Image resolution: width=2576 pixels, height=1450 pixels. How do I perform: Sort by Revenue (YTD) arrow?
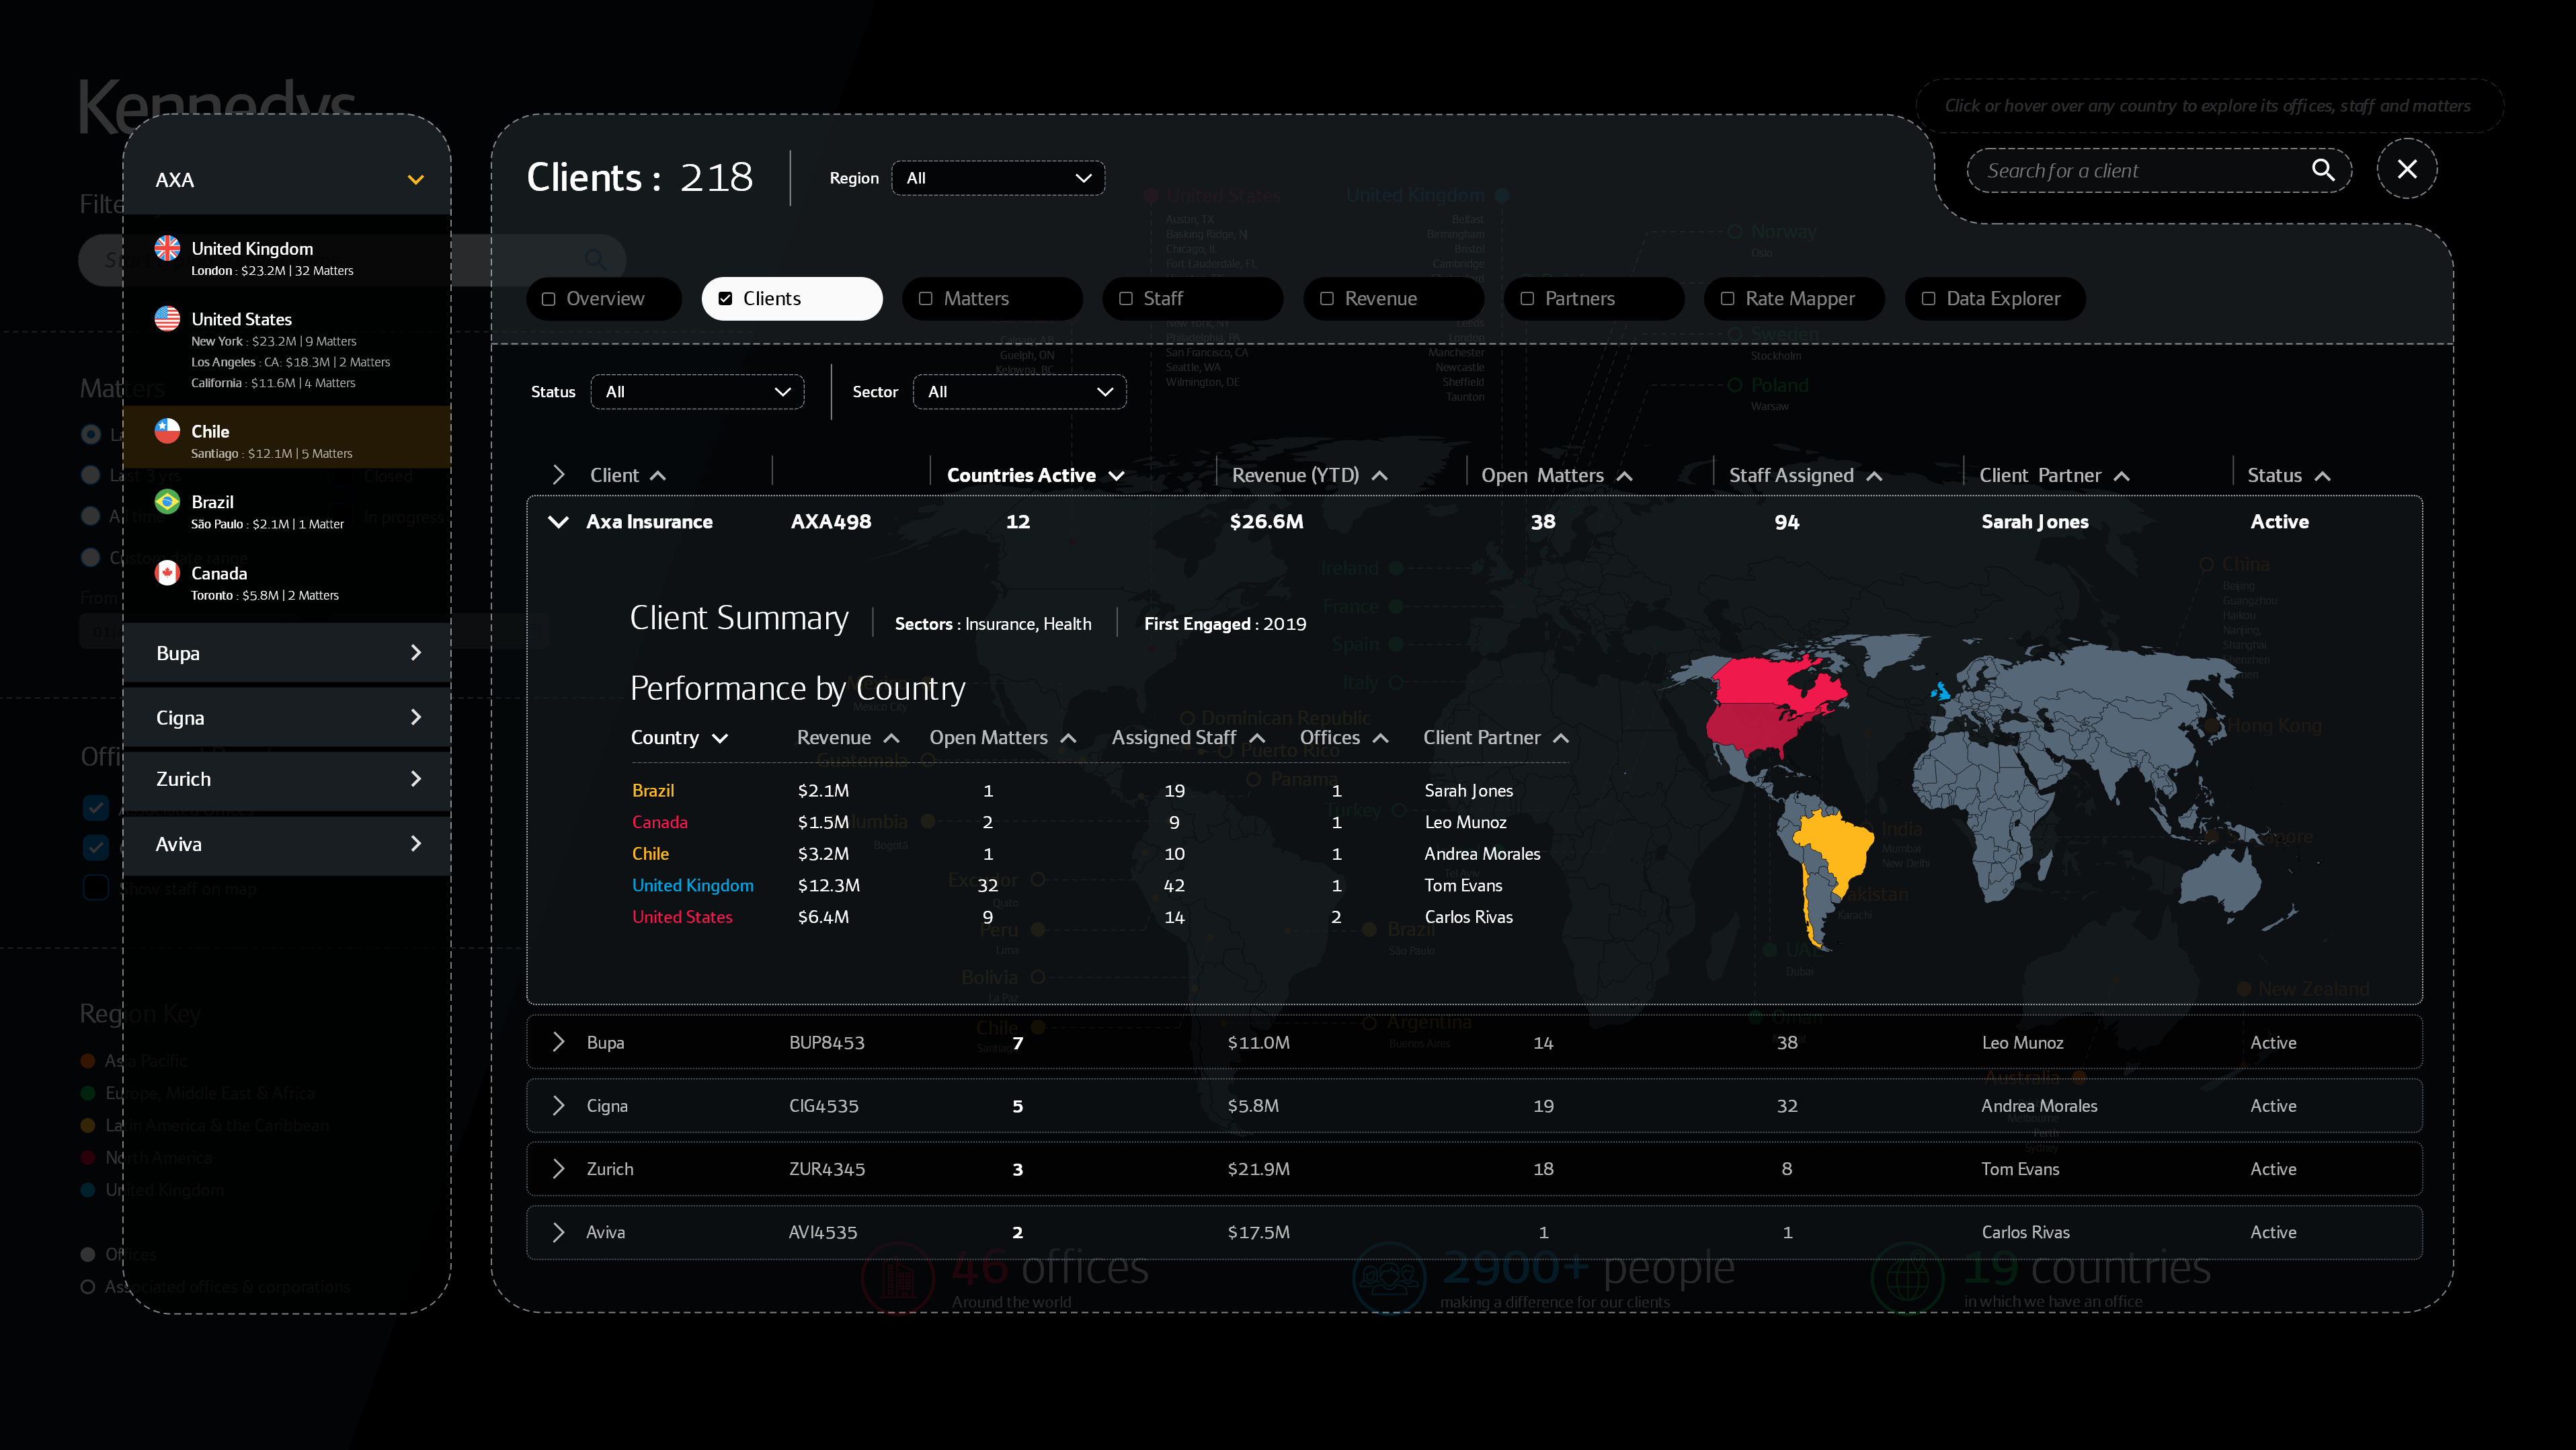point(1380,476)
